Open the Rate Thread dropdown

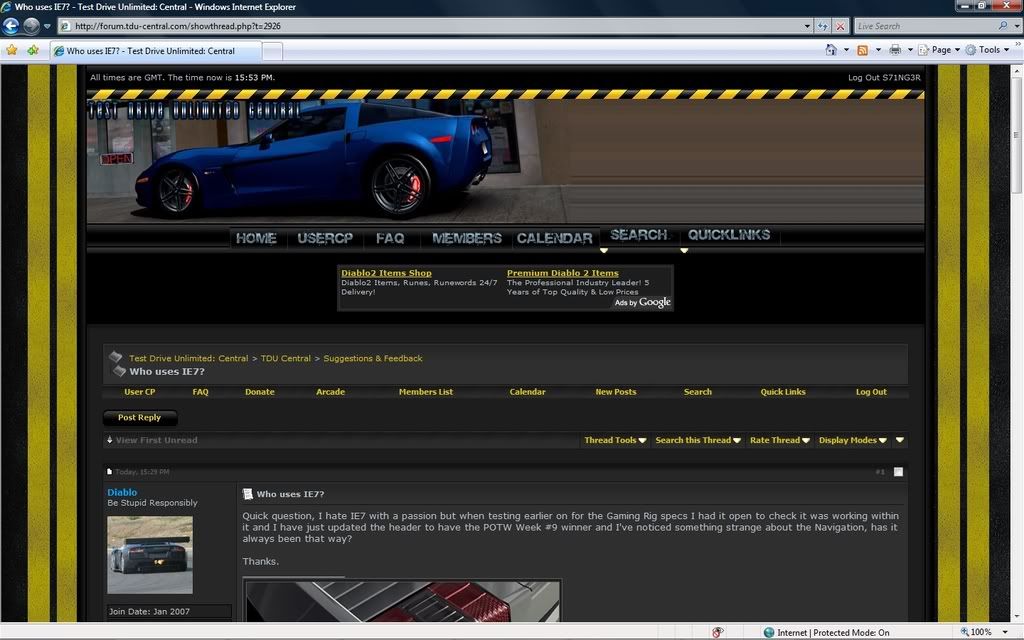click(779, 440)
